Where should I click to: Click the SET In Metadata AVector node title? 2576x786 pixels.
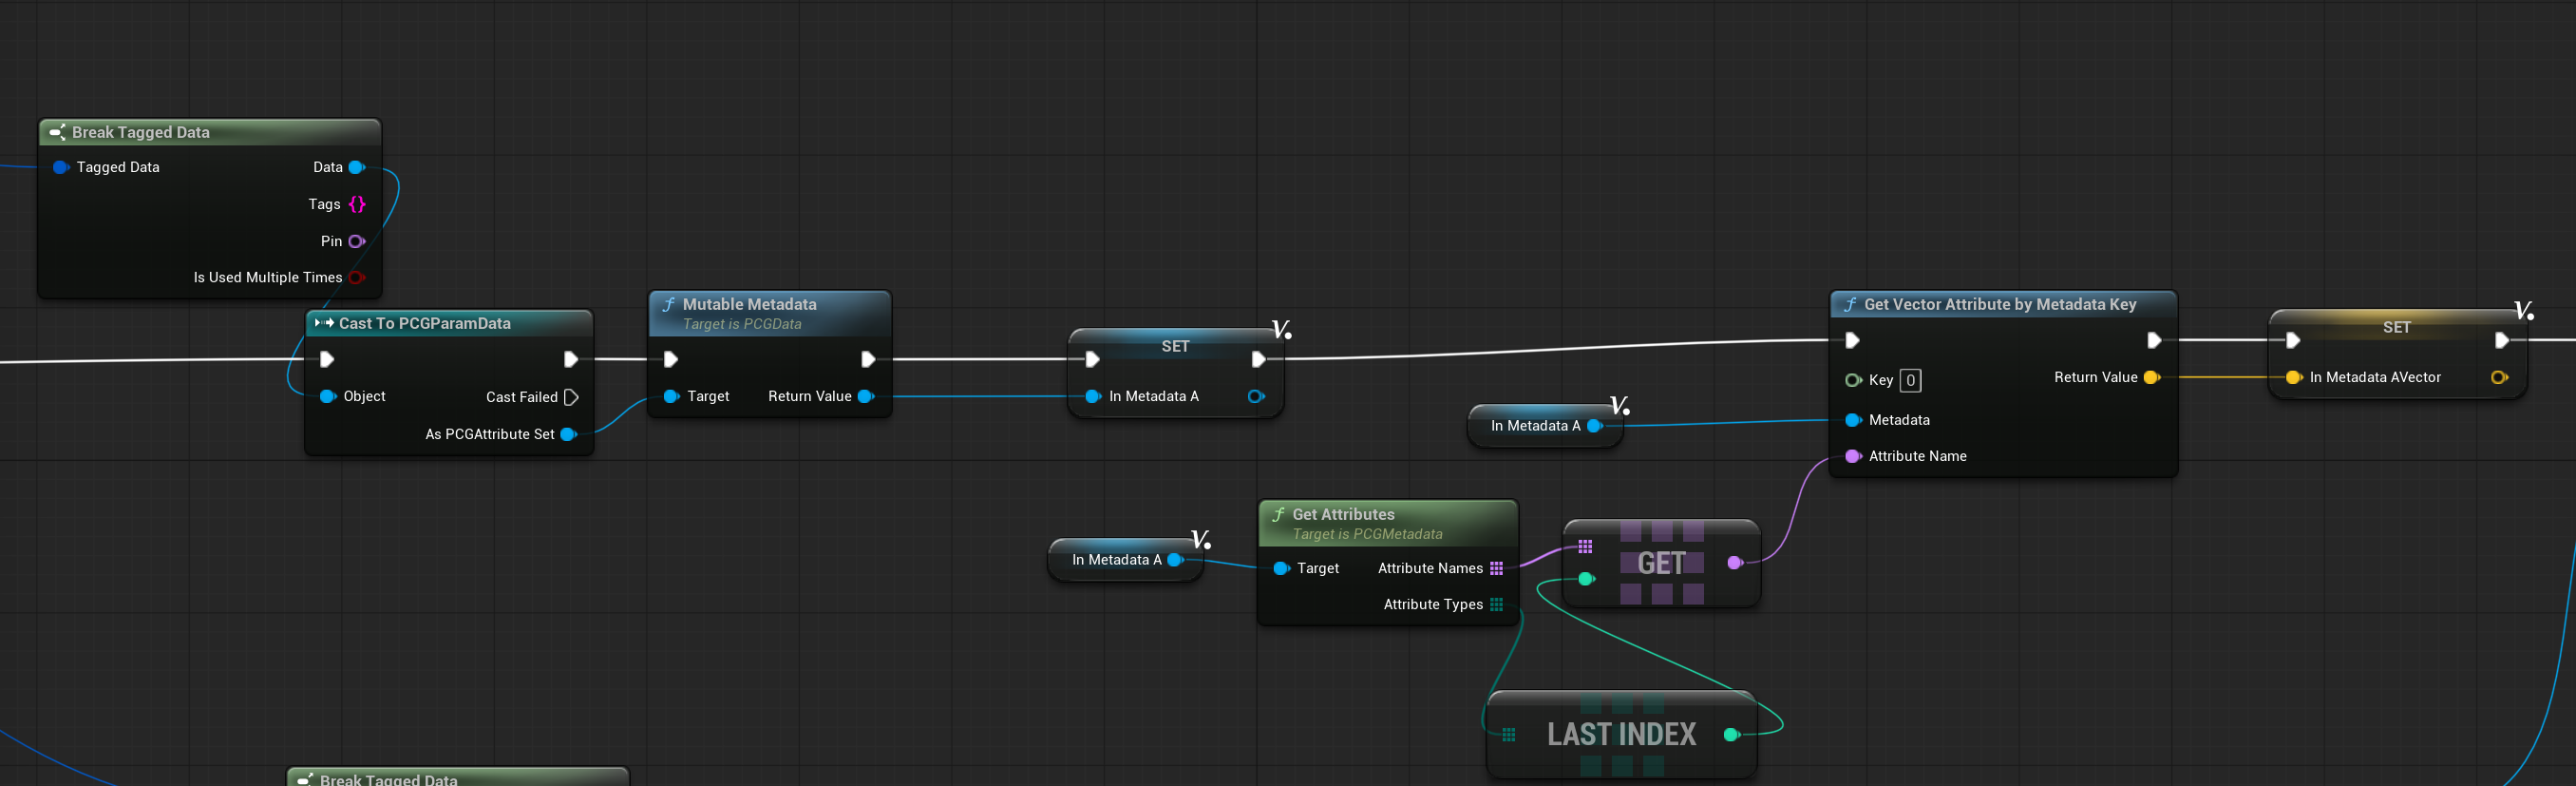point(2396,327)
